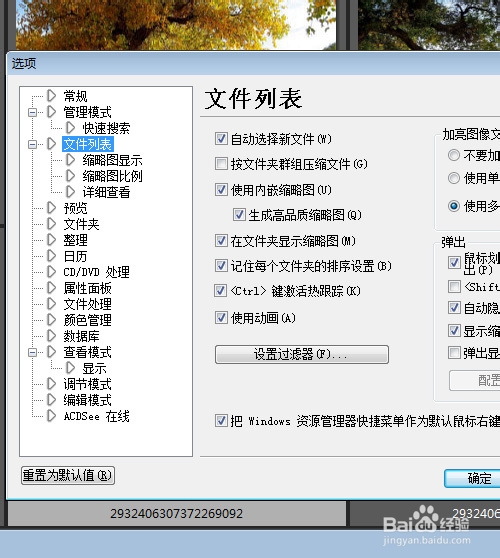Image resolution: width=500 pixels, height=558 pixels.
Task: Open 显示 under 查看模式
Action: click(94, 368)
